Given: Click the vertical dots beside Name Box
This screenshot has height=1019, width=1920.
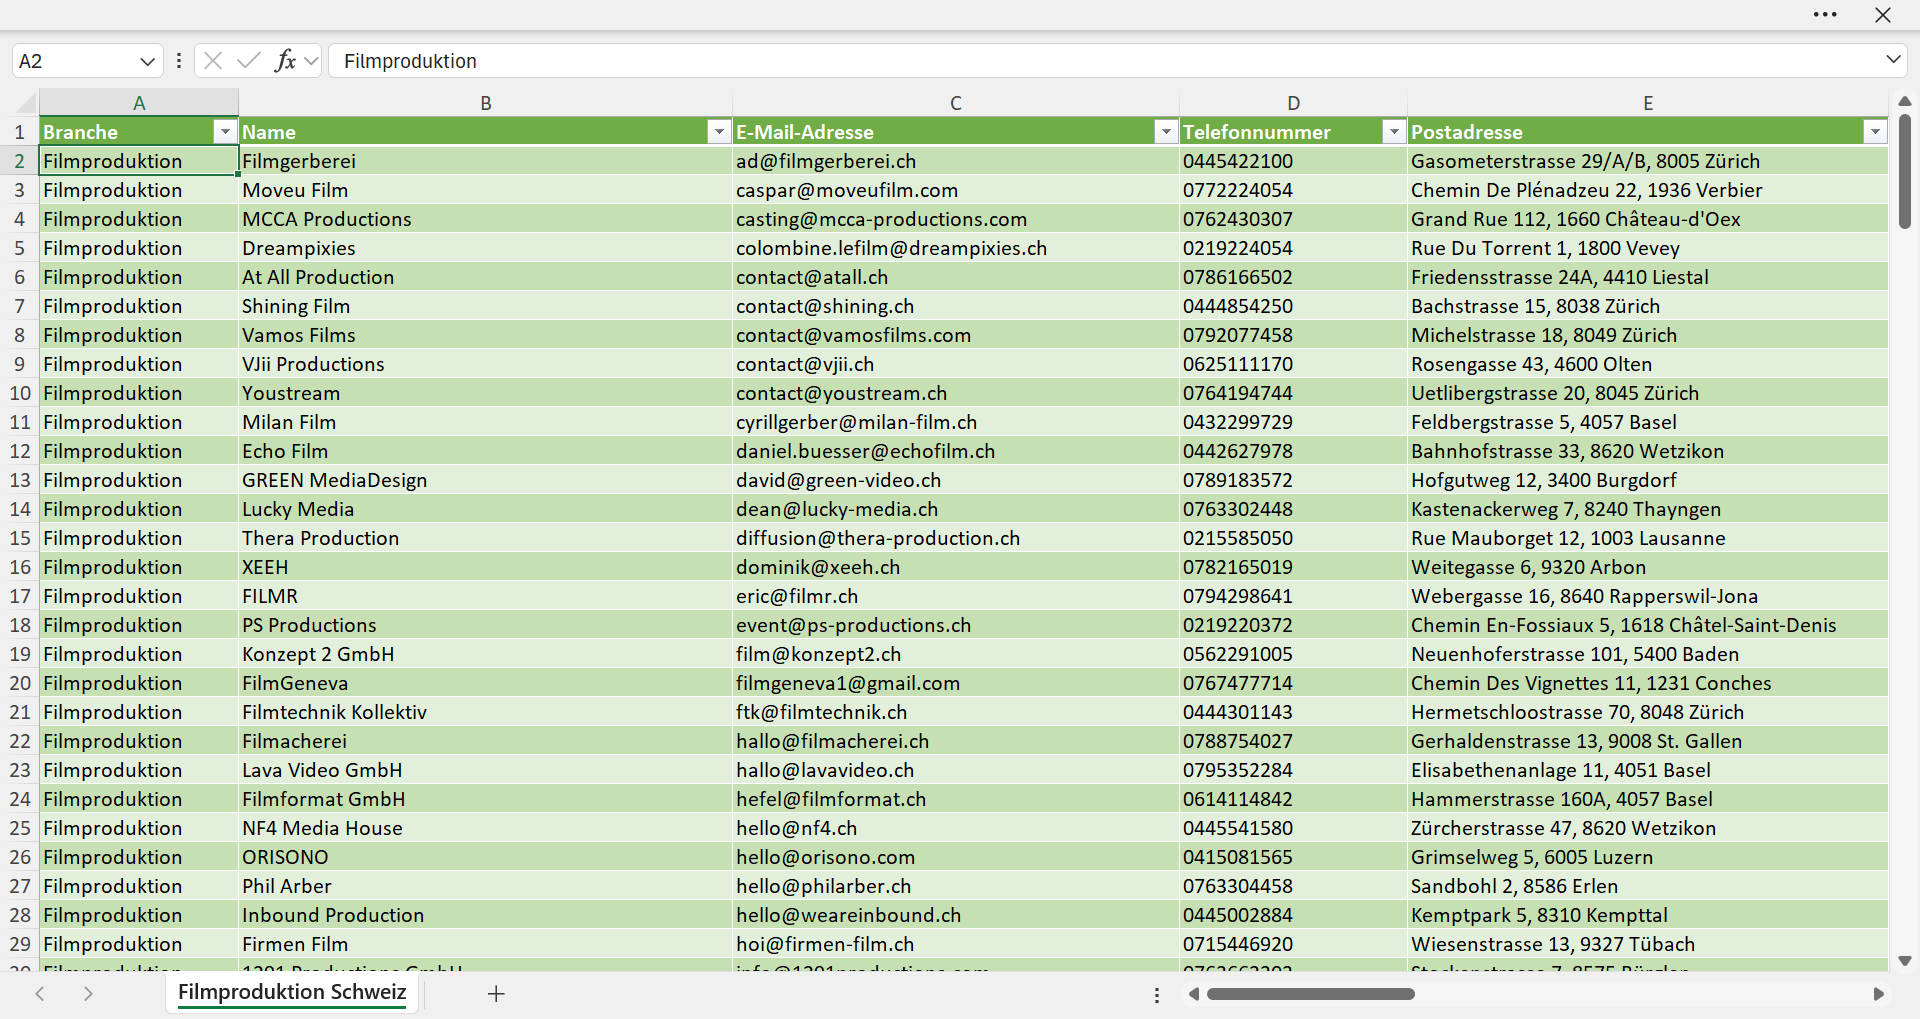Looking at the screenshot, I should click(179, 61).
